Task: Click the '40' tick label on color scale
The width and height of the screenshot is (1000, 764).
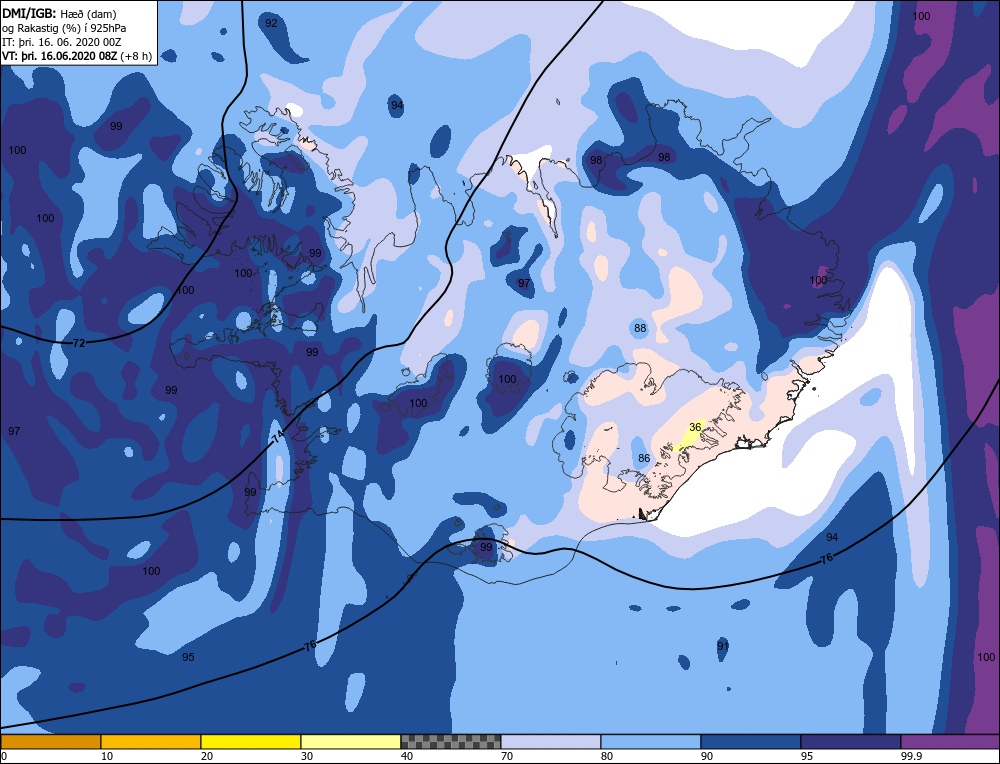Action: click(406, 756)
